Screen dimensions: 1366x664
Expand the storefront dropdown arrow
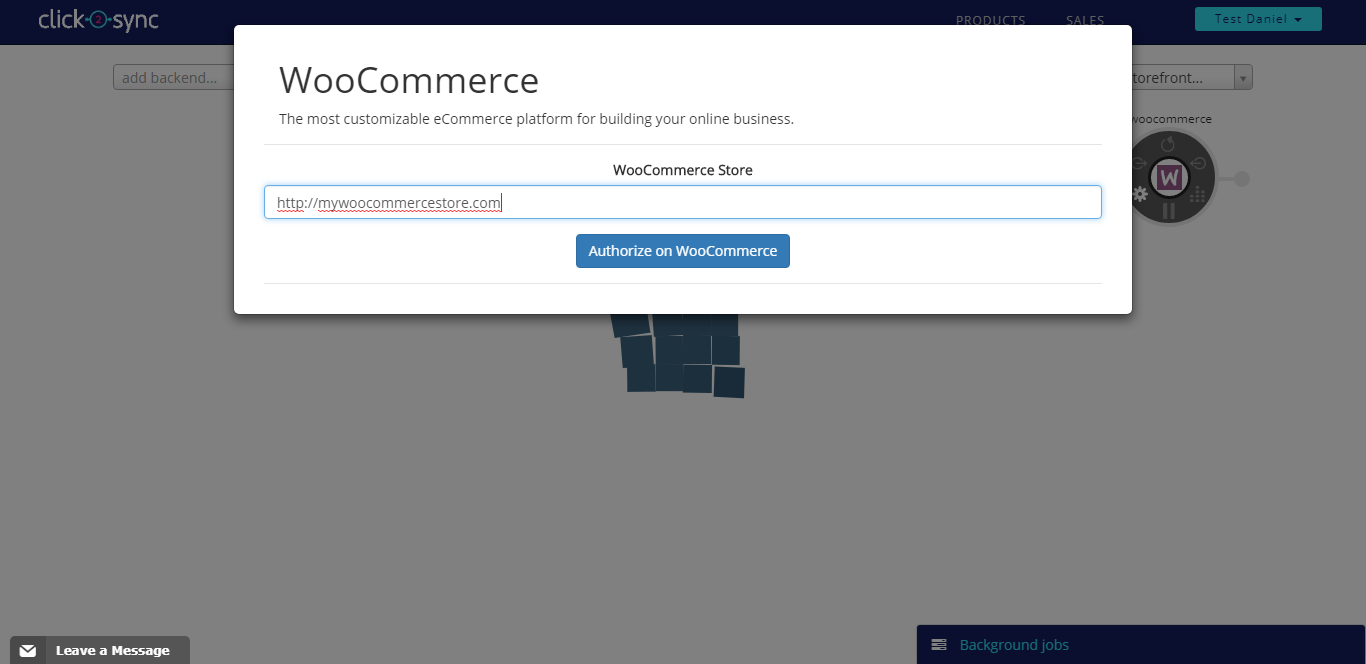(x=1243, y=77)
